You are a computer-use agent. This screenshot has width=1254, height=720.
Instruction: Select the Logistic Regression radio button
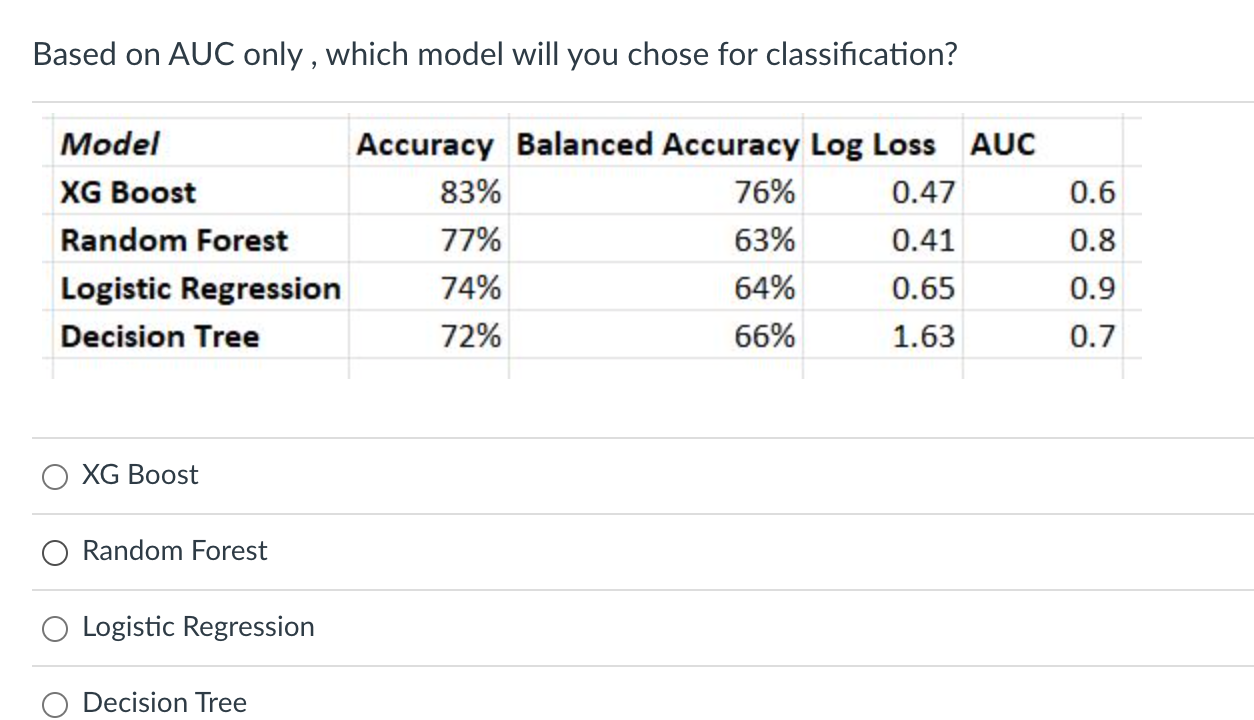(55, 629)
